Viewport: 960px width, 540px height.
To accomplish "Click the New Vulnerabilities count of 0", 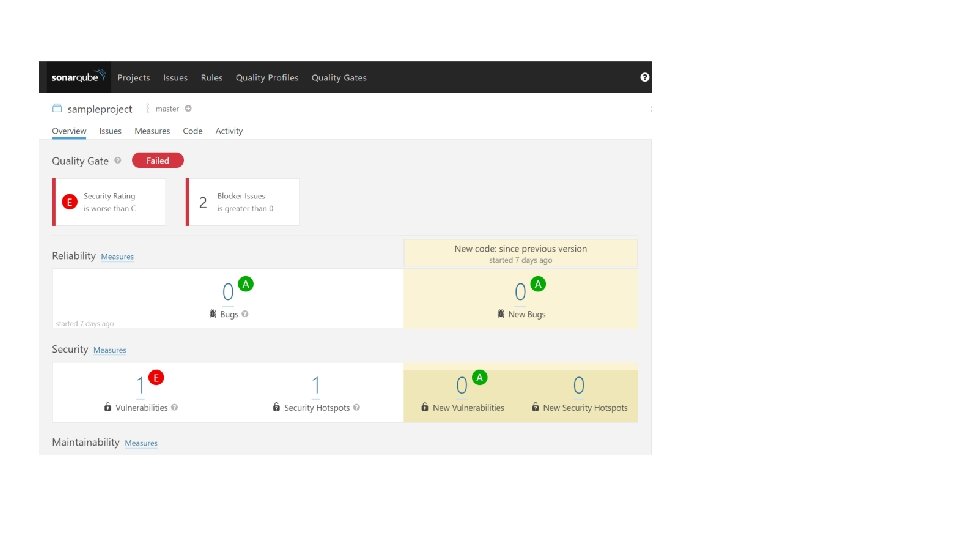I will (462, 386).
